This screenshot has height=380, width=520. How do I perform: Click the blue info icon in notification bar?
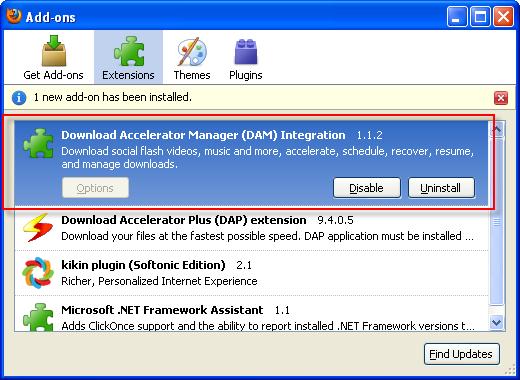coord(19,98)
